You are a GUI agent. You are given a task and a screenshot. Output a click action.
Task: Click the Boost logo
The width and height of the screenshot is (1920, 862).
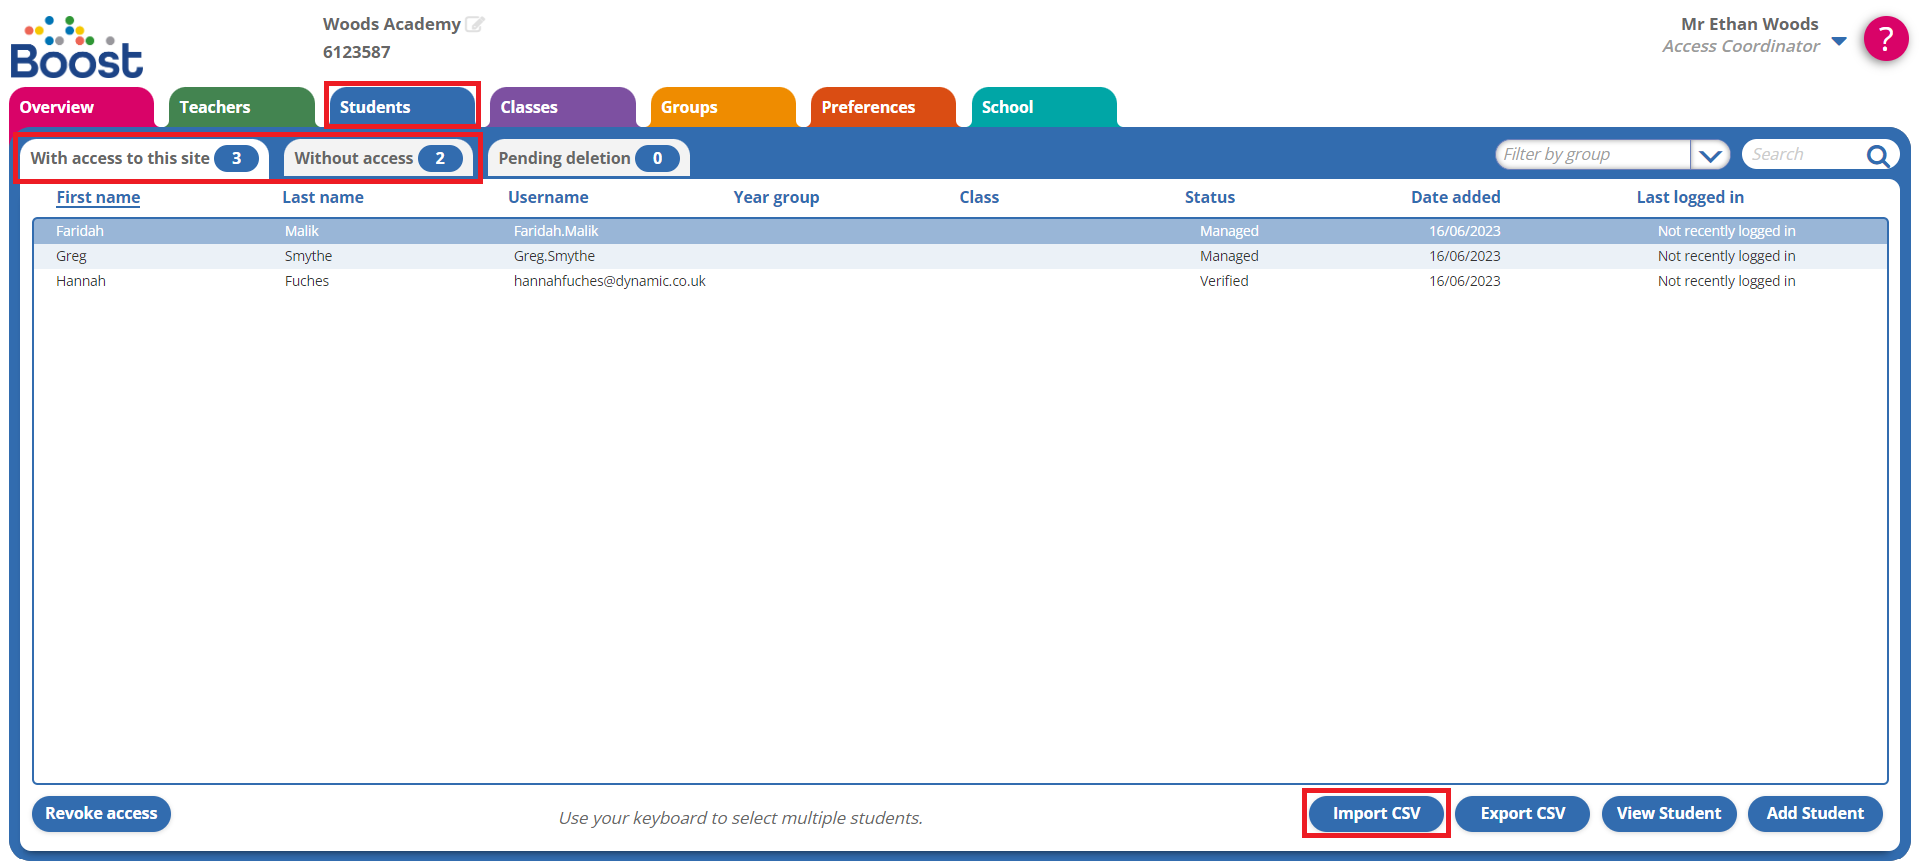coord(77,48)
